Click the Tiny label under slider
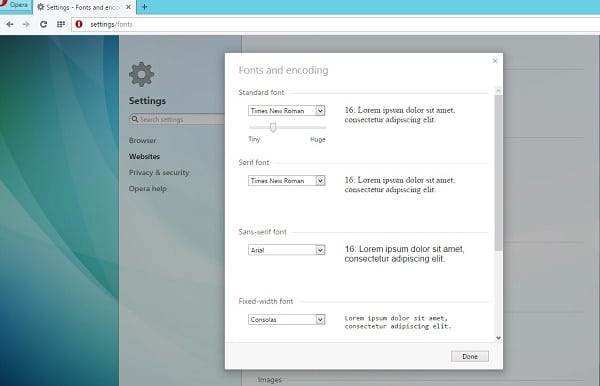 pos(254,139)
